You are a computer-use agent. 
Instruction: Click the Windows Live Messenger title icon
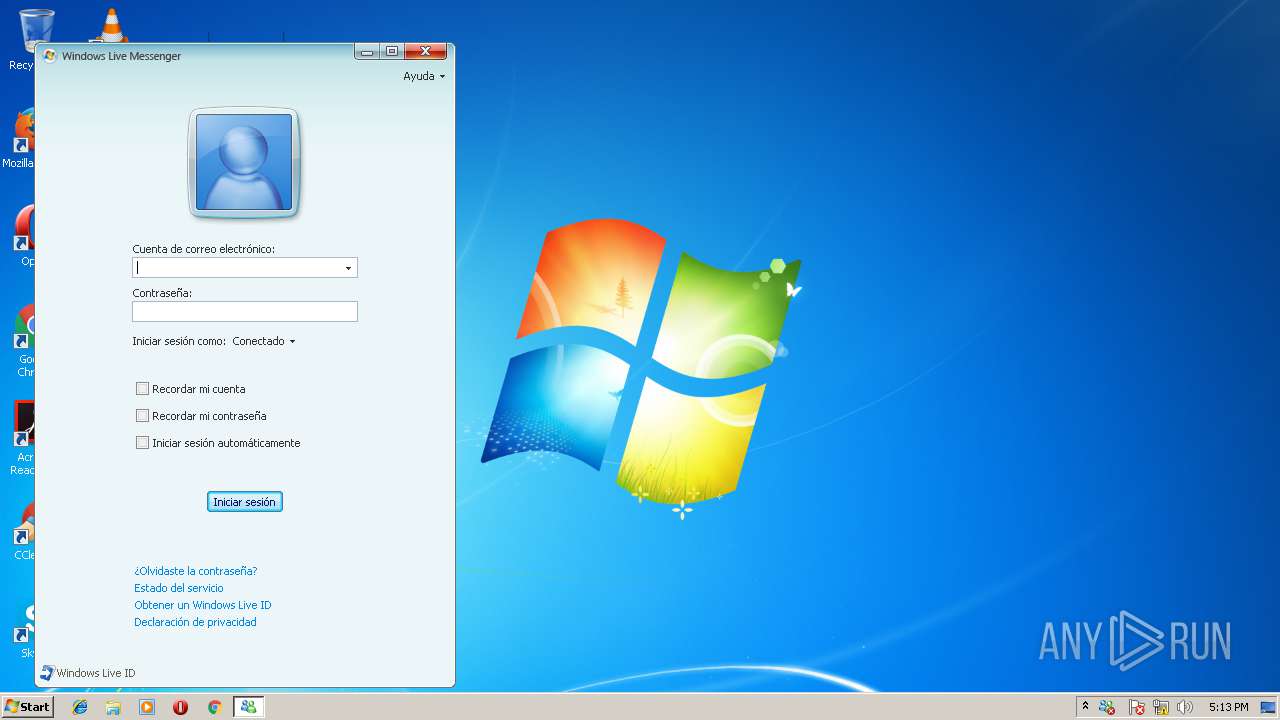(50, 56)
